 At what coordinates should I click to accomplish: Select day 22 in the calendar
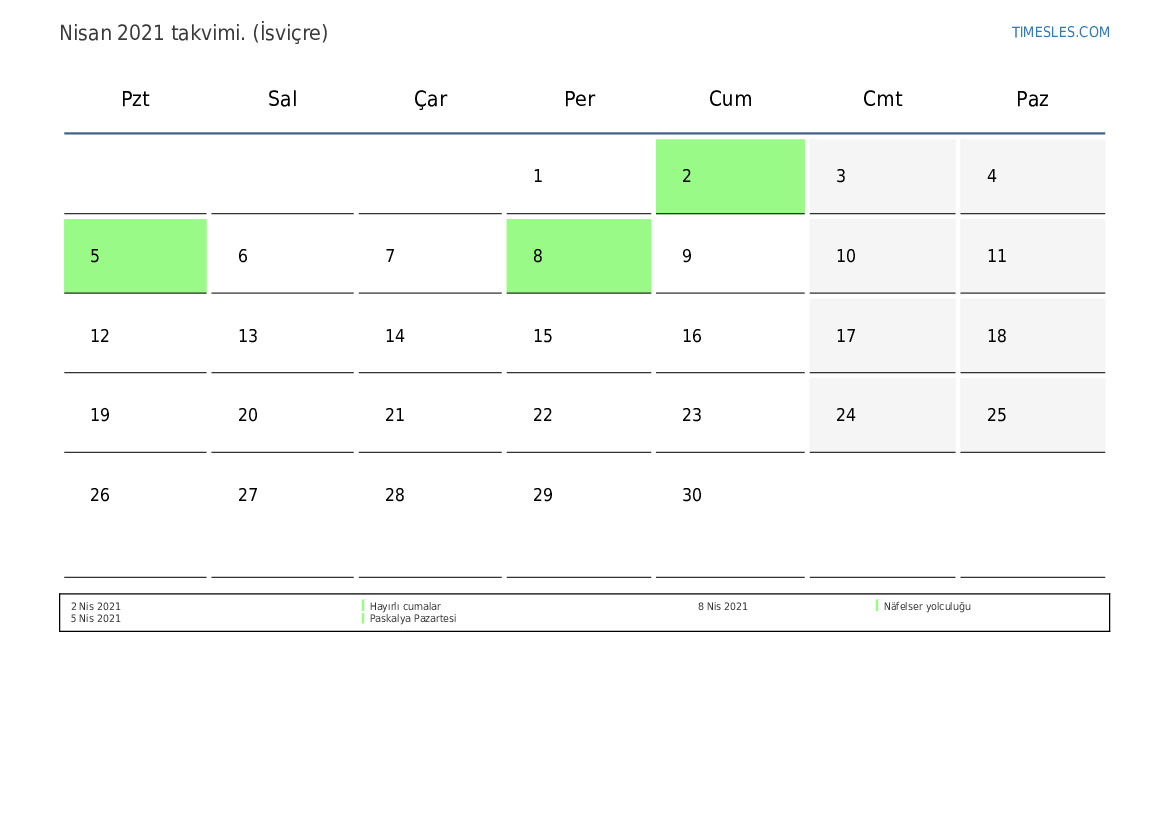coord(578,415)
